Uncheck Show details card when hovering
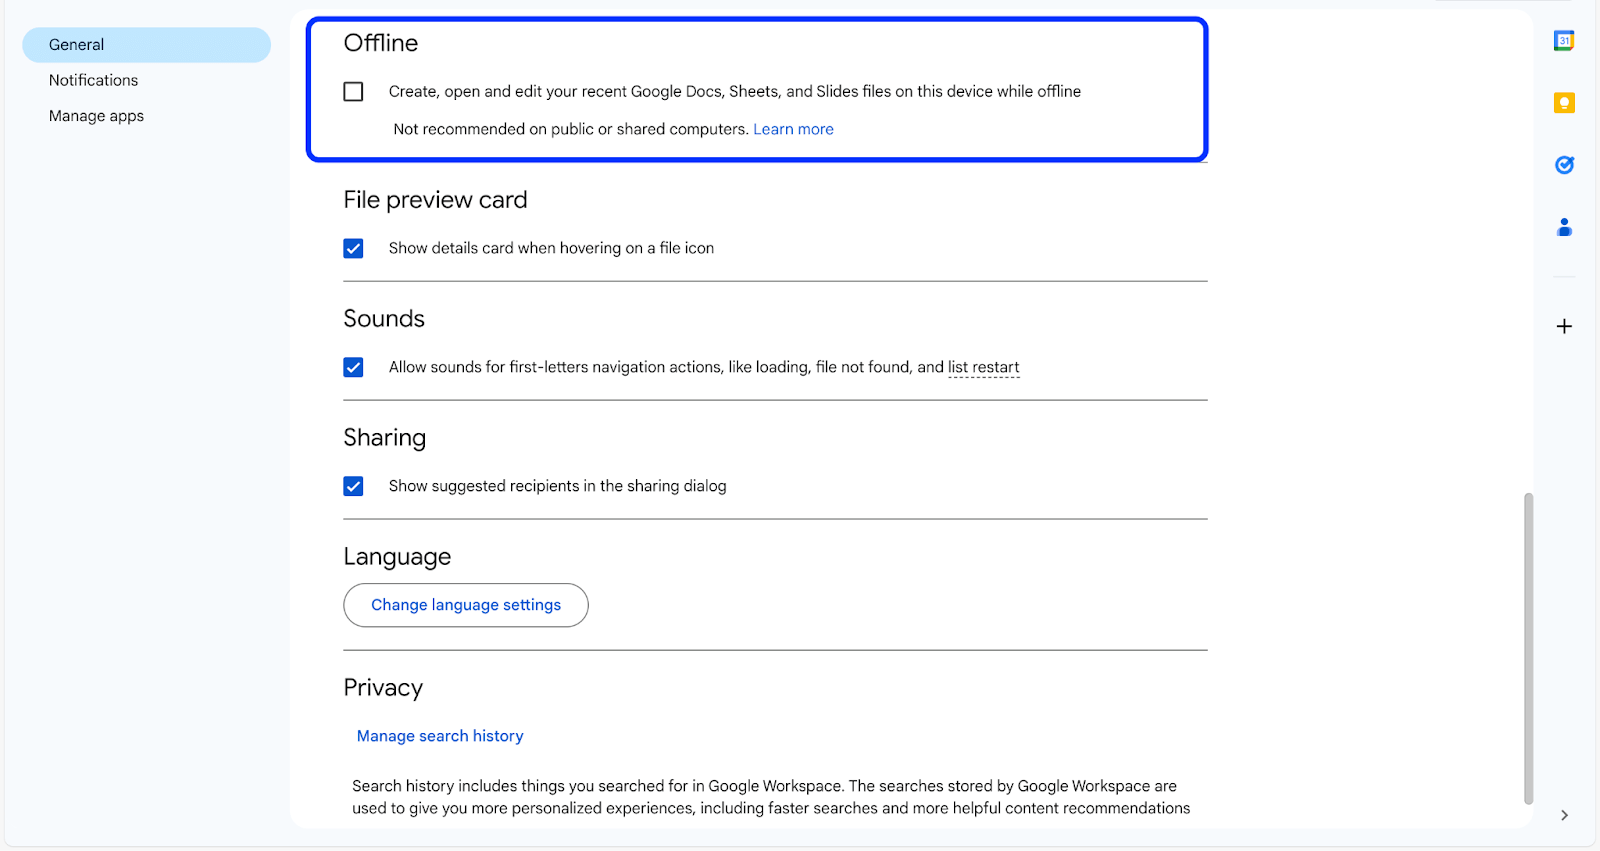The width and height of the screenshot is (1600, 851). click(353, 248)
